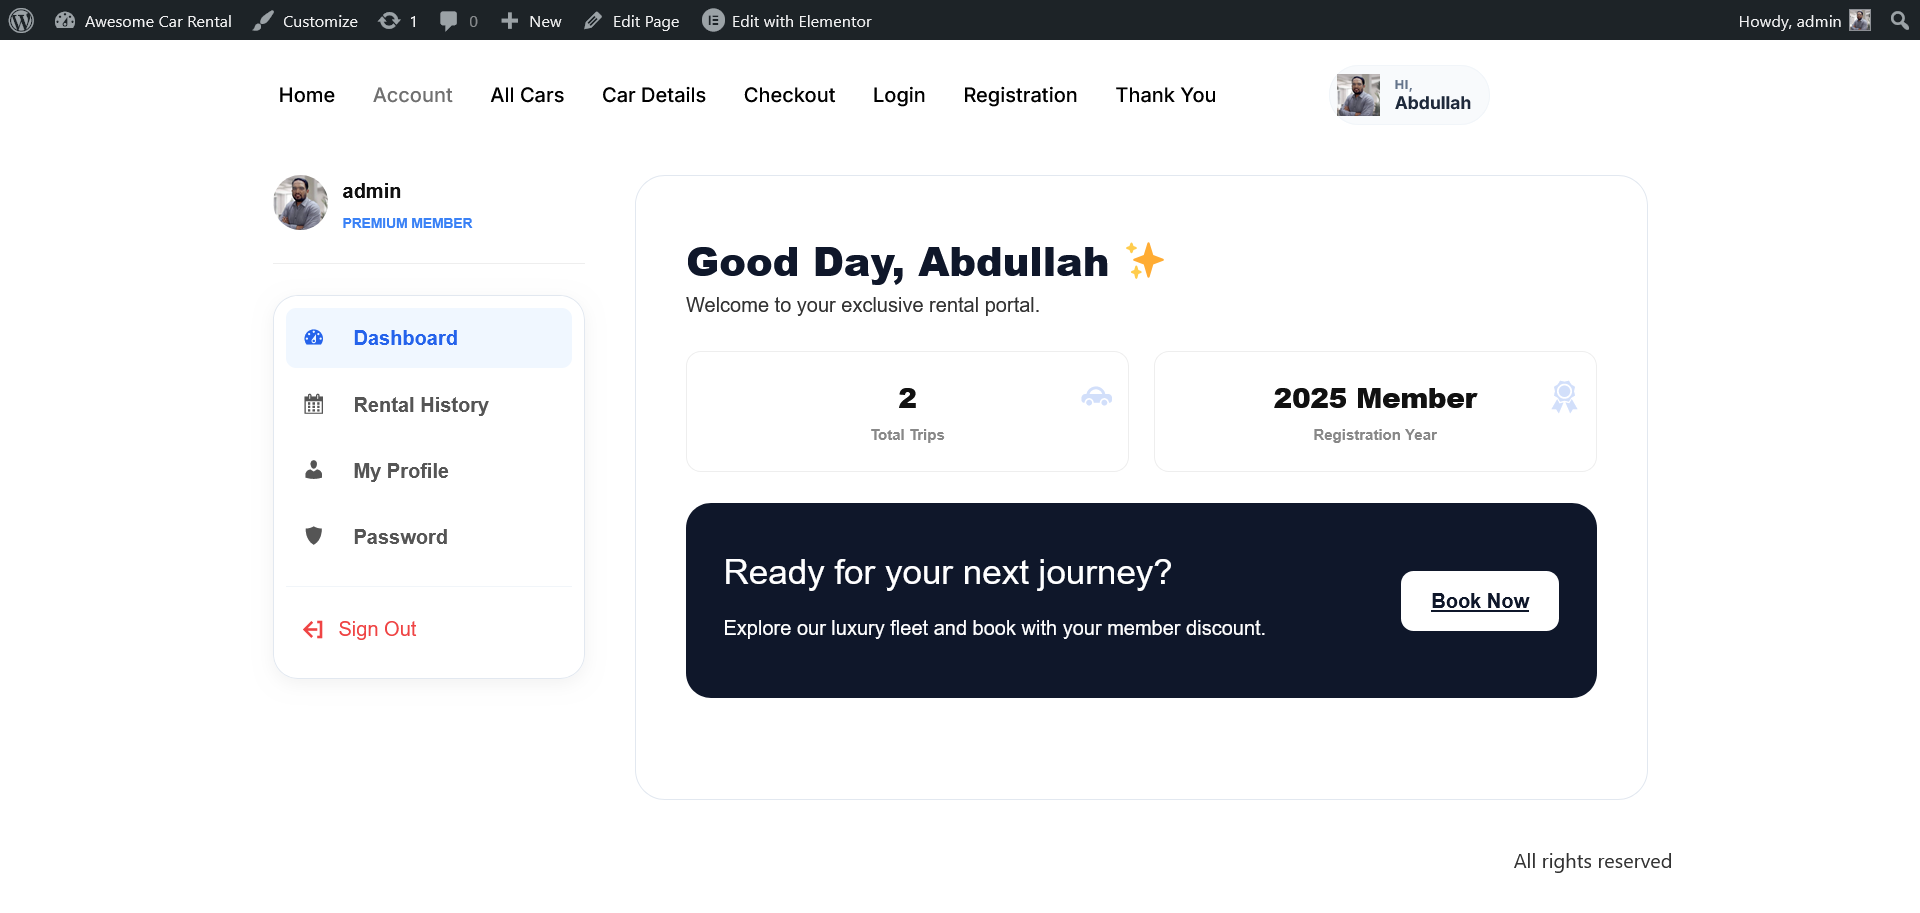Click the Sign Out arrow icon
The height and width of the screenshot is (913, 1920).
313,629
